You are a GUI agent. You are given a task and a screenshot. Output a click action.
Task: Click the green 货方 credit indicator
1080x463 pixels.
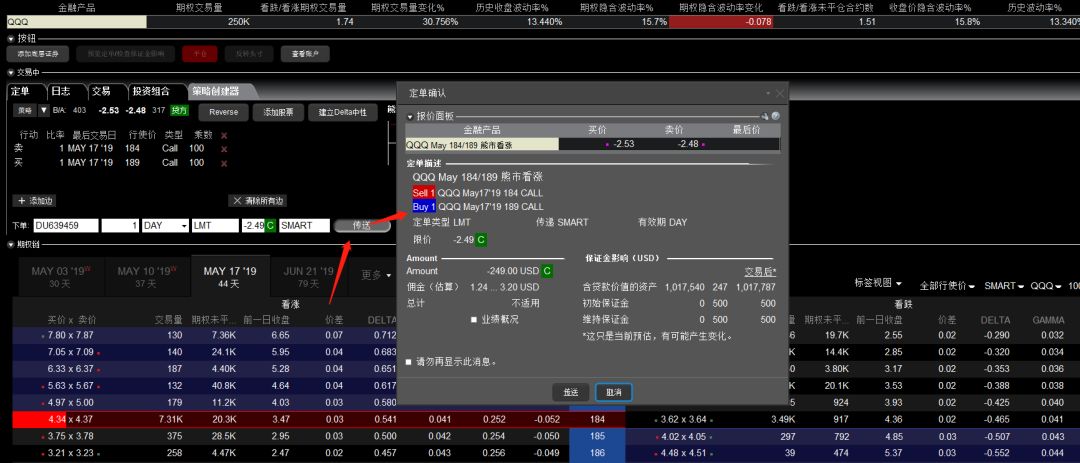tap(179, 110)
